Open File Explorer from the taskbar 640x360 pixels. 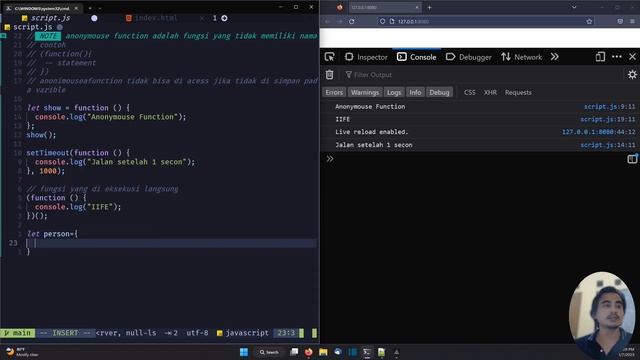(x=323, y=352)
